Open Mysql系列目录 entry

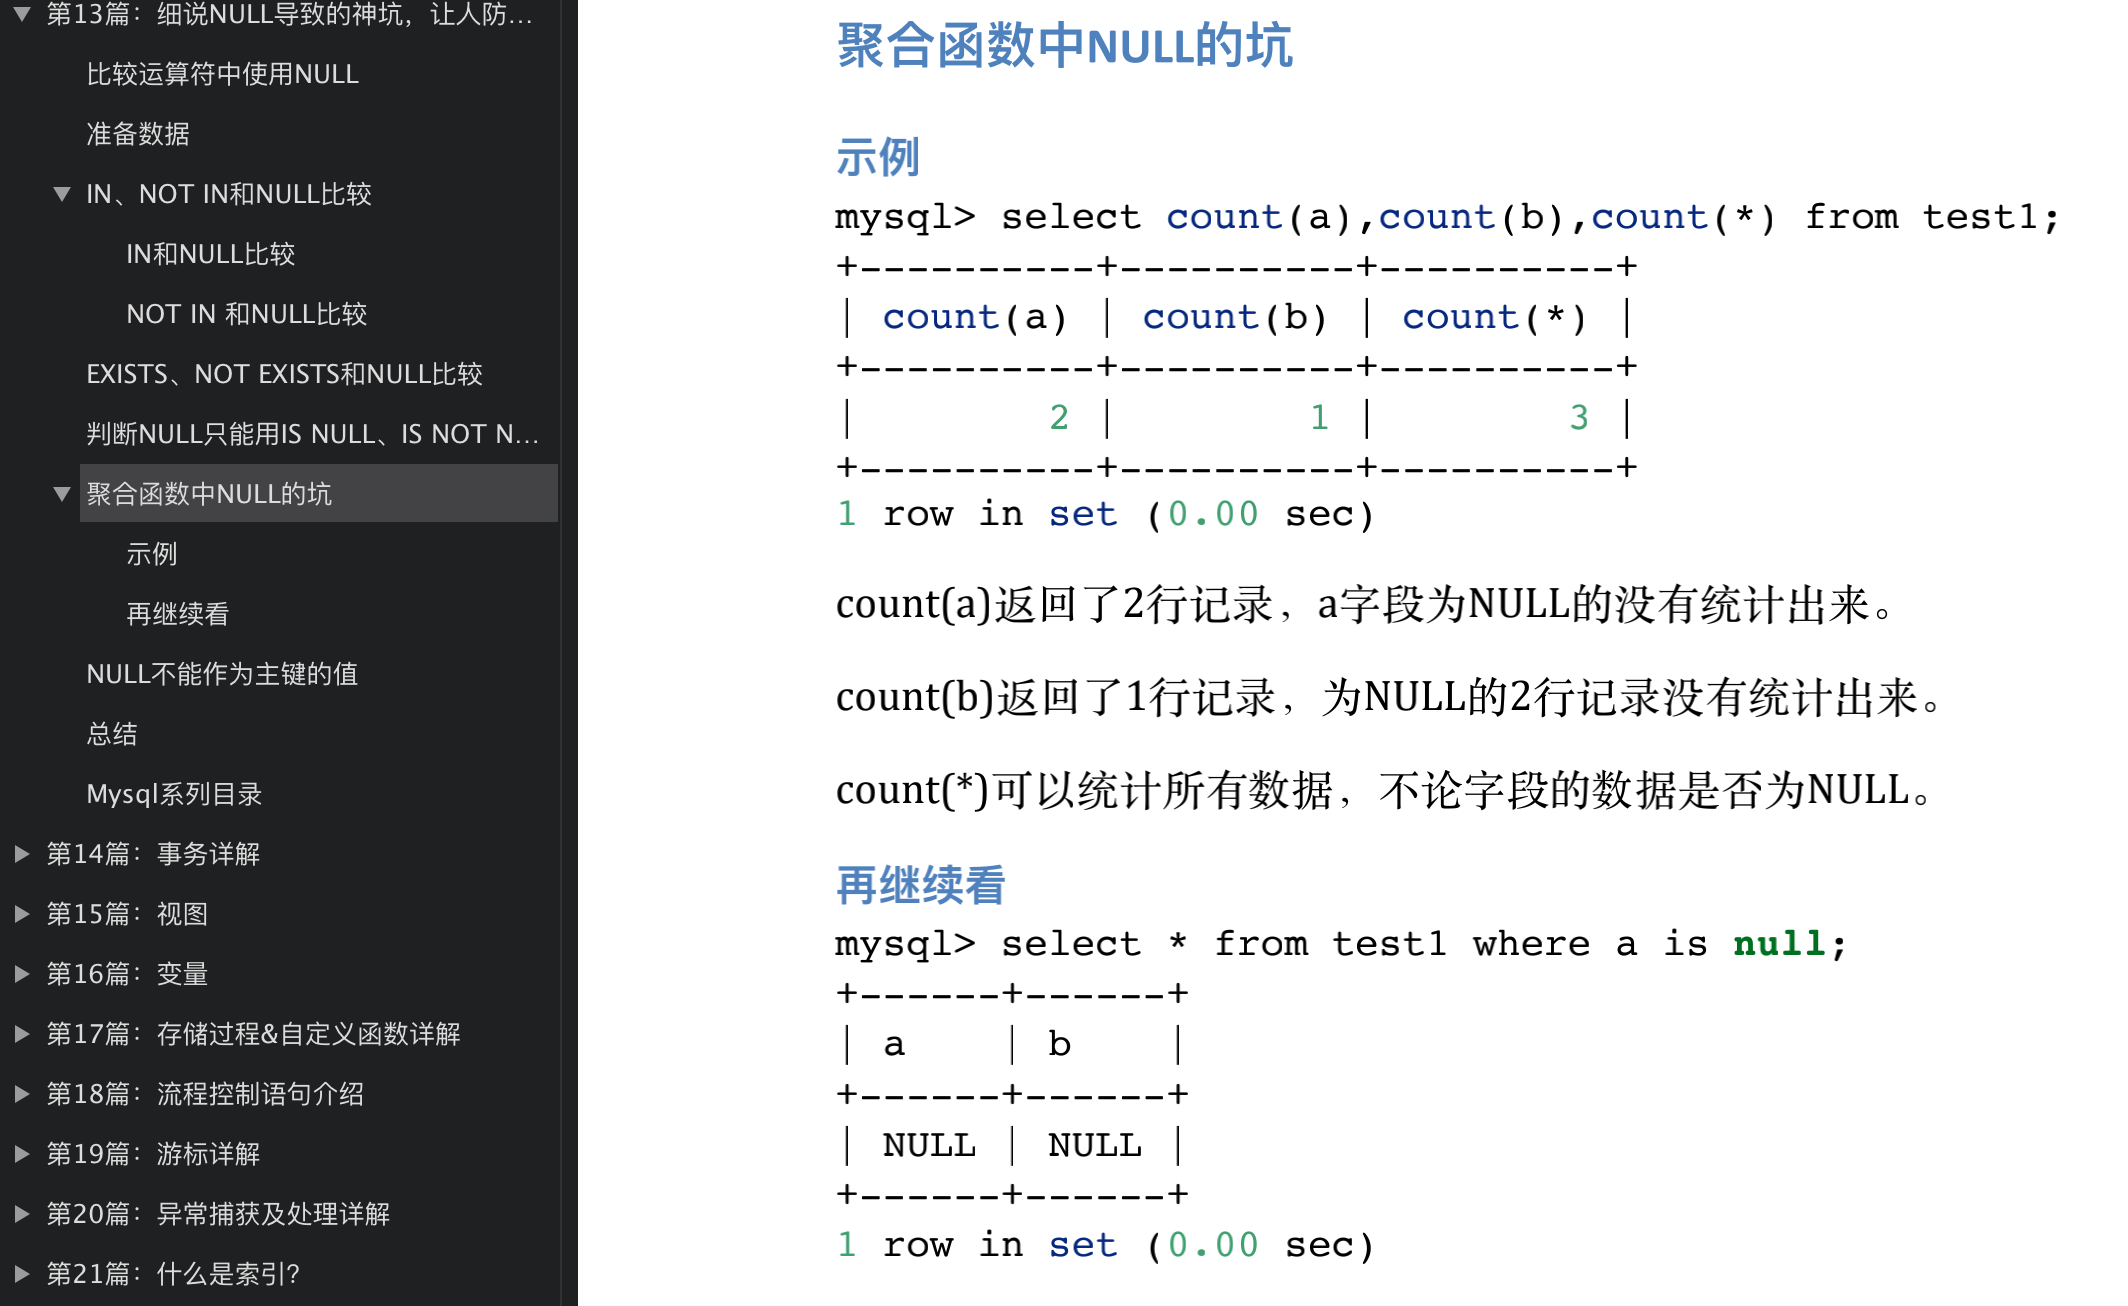click(x=174, y=794)
